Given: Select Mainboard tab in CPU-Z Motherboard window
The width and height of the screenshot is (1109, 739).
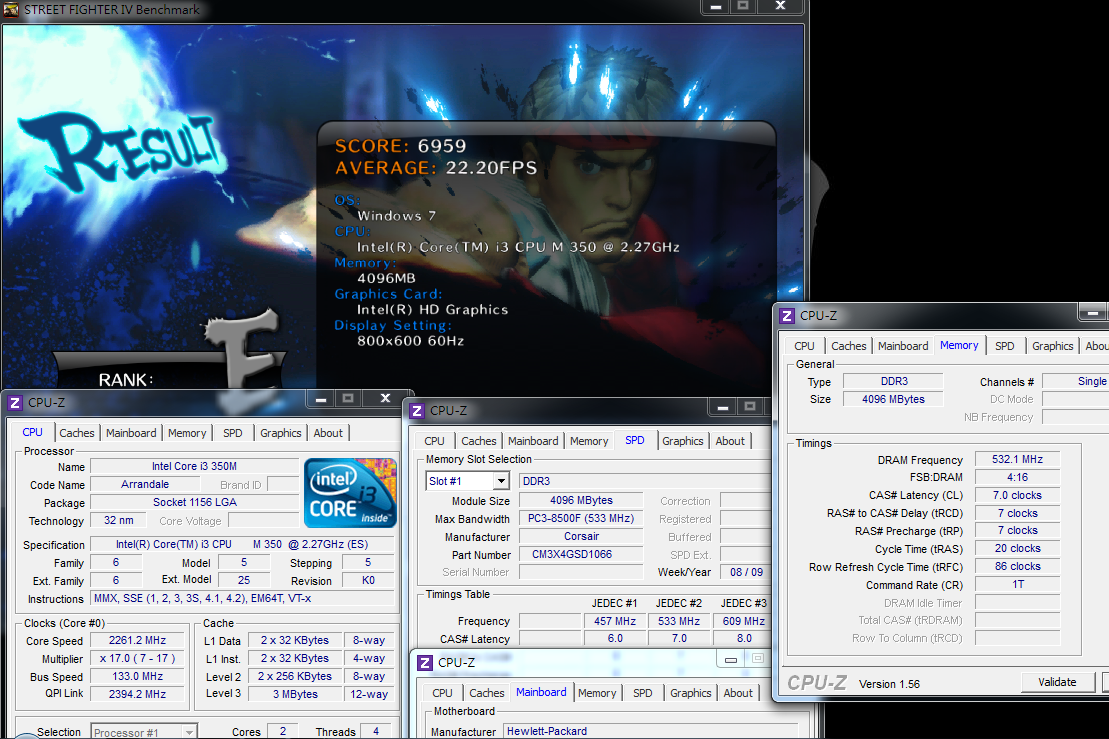Looking at the screenshot, I should pyautogui.click(x=541, y=692).
